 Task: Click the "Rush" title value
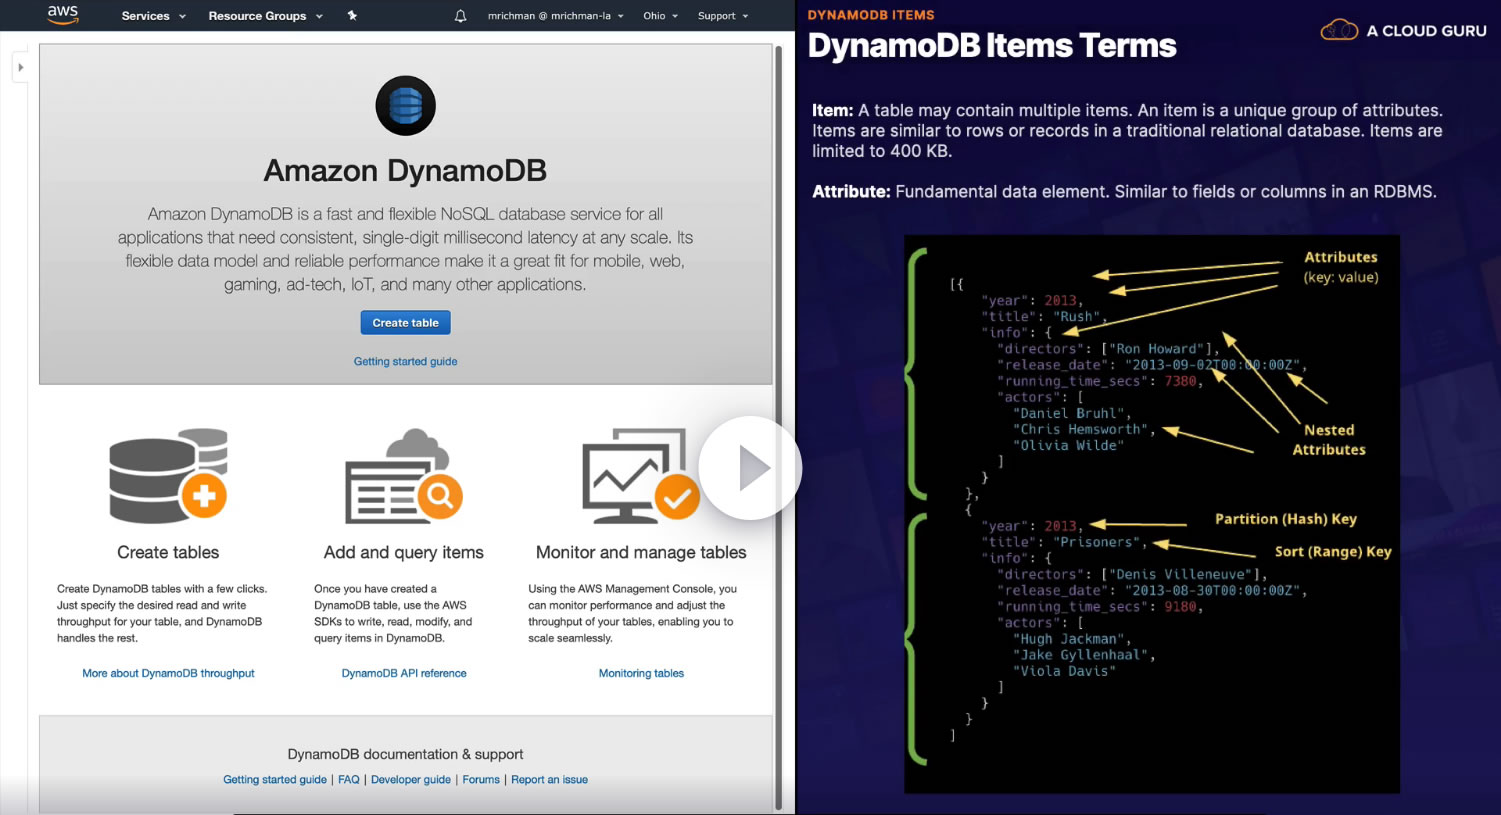click(x=1076, y=317)
